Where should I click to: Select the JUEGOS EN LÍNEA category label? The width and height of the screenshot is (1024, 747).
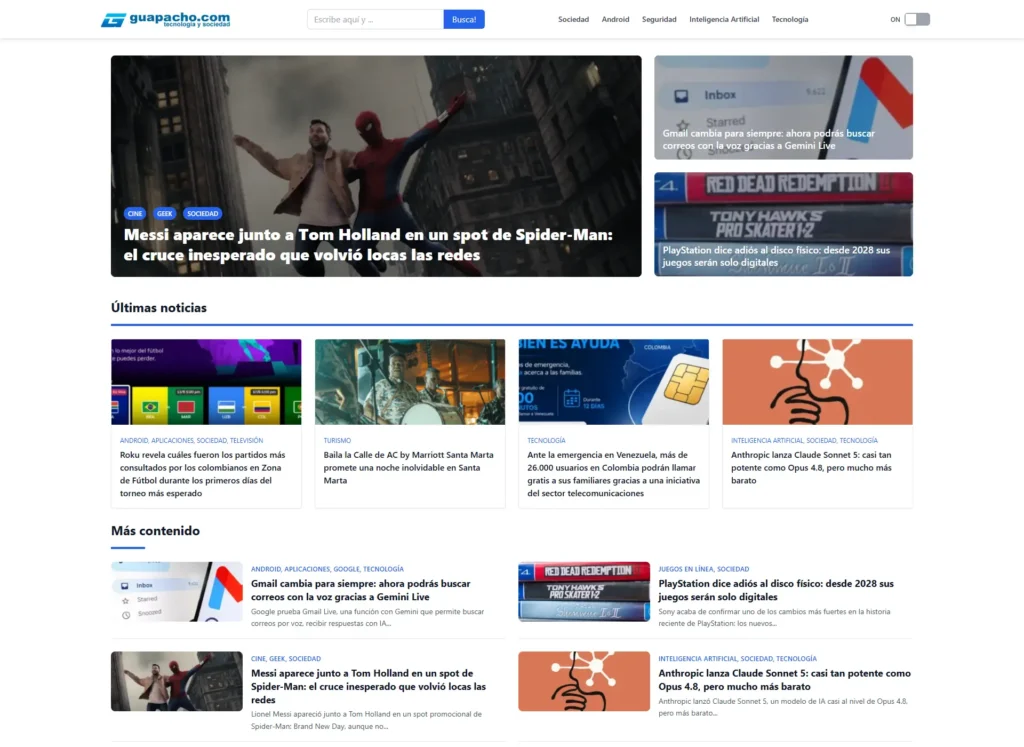coord(685,569)
